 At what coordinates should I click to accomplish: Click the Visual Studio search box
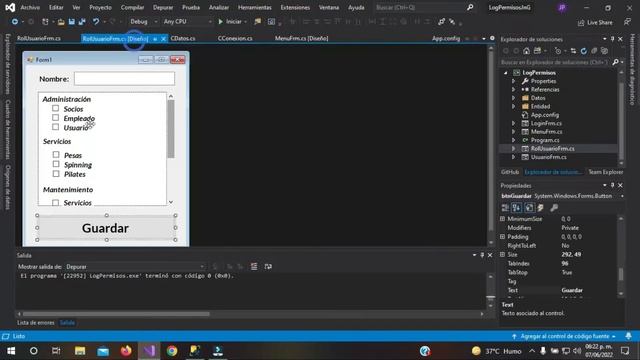[424, 7]
